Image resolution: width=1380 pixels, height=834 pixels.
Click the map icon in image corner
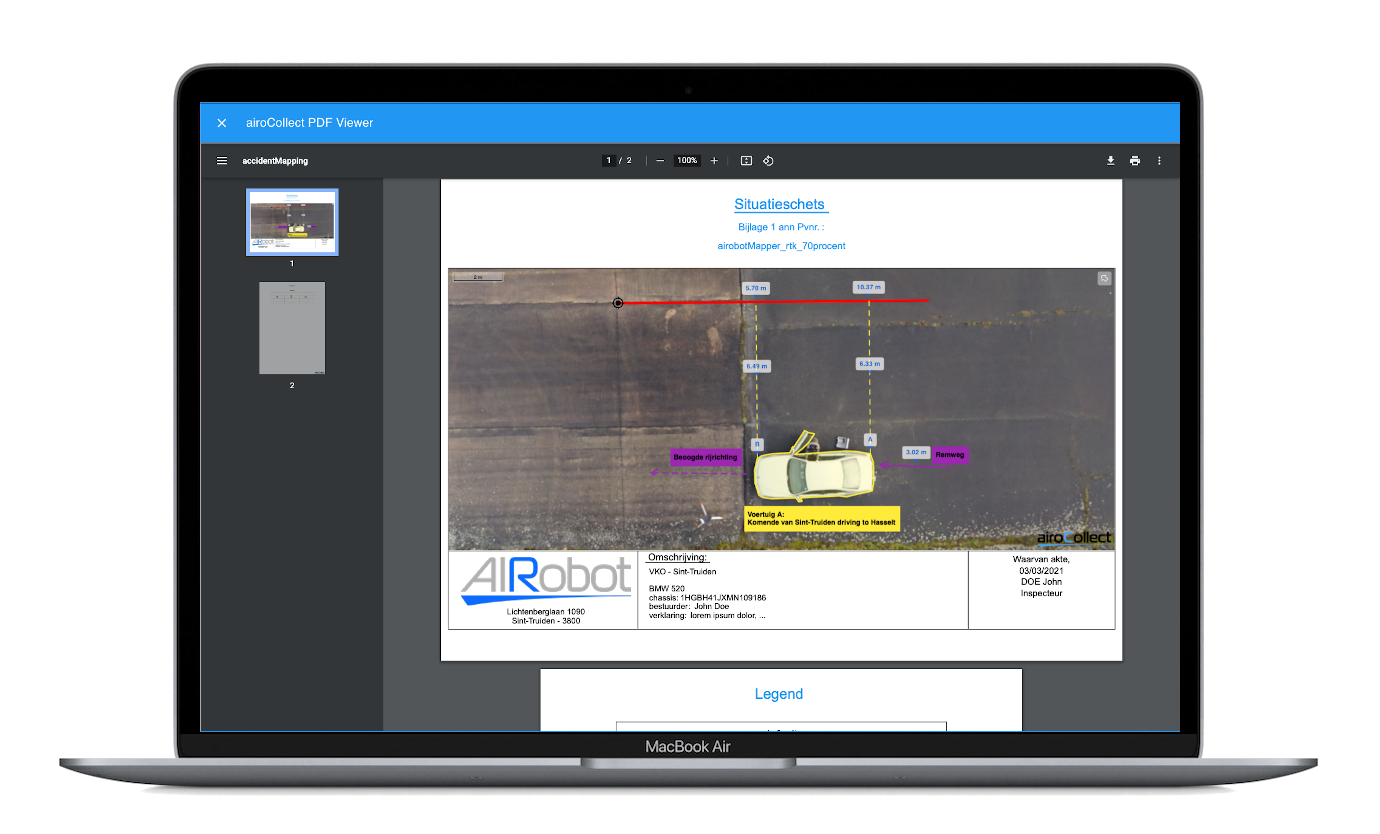(x=1104, y=279)
